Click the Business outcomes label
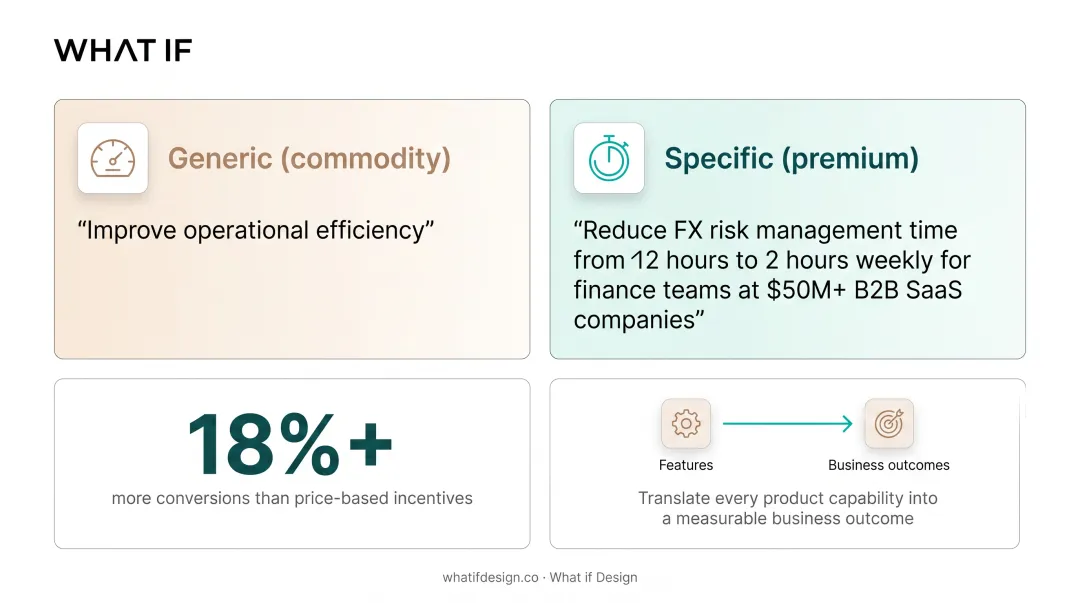 pos(889,465)
